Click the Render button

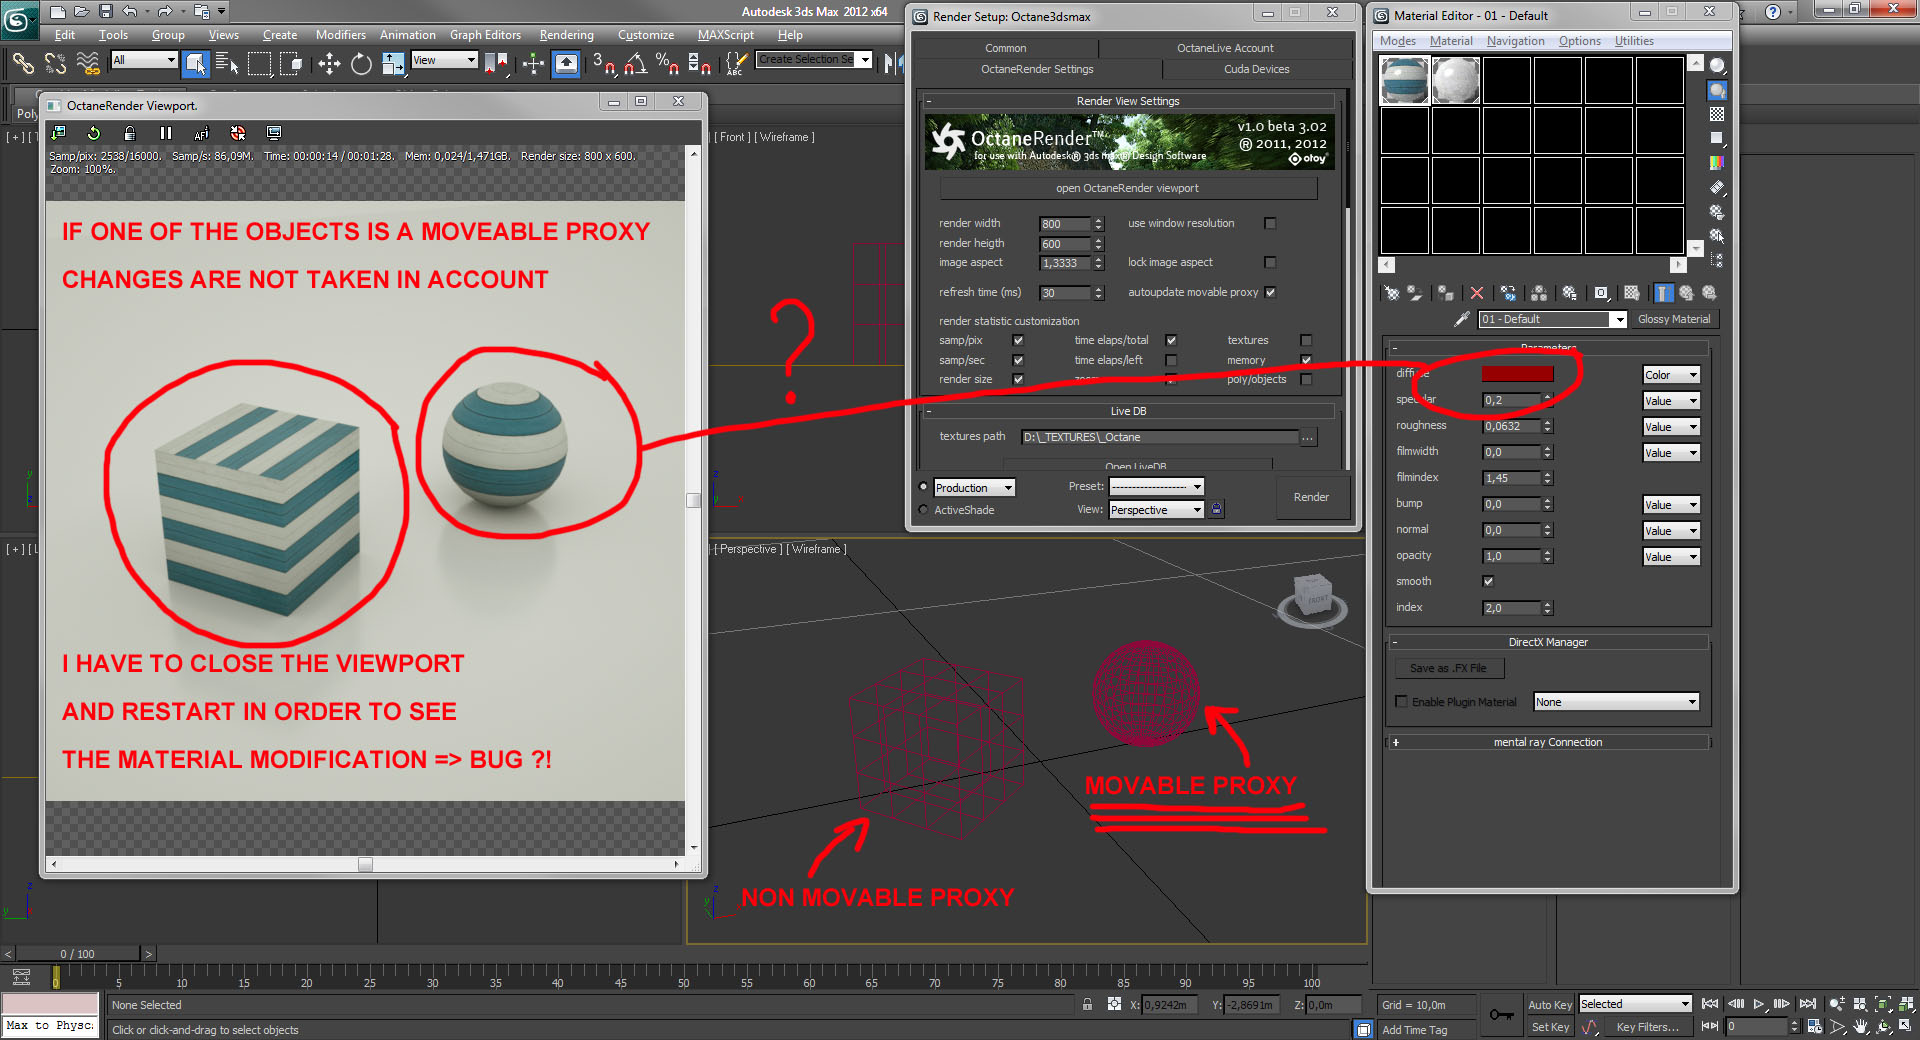(1311, 497)
